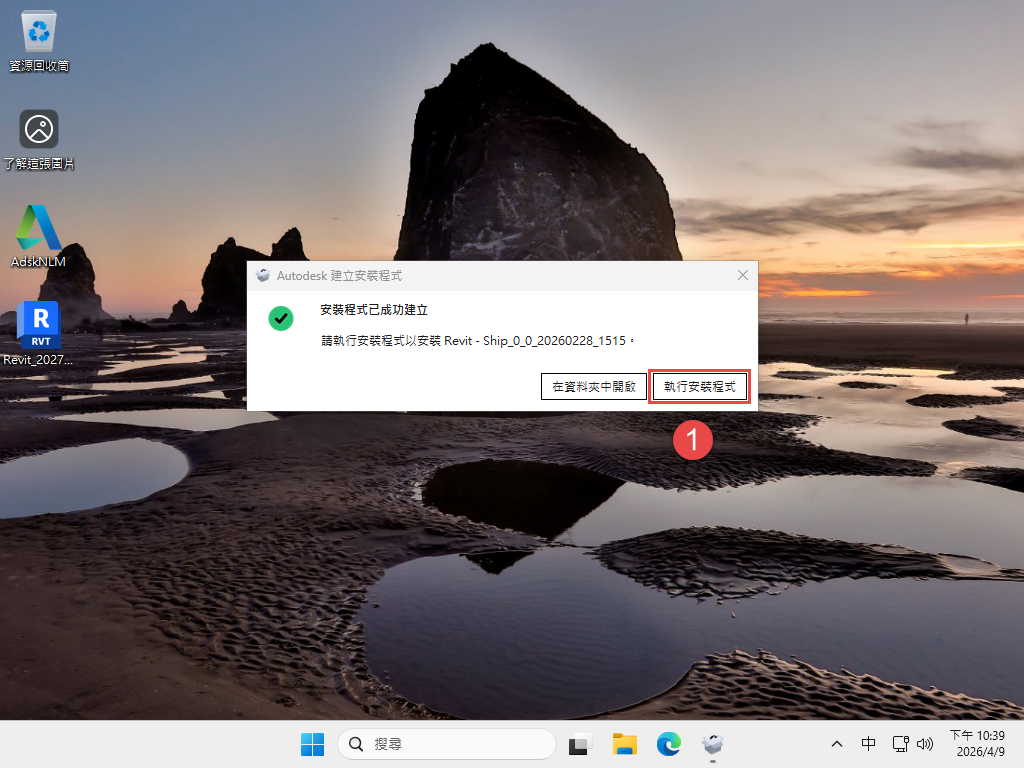Click the green success checkmark icon
Screen dimensions: 1024x768
click(x=281, y=319)
